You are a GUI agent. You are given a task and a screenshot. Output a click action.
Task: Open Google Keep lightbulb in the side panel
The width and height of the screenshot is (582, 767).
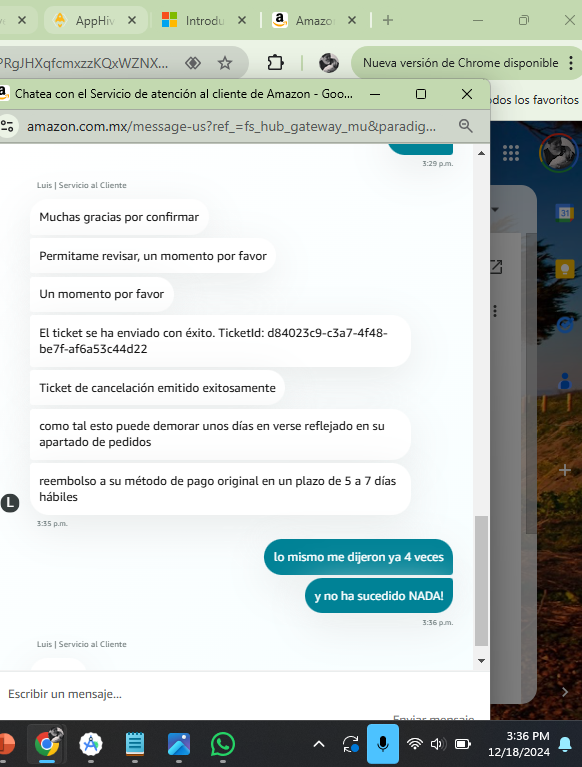click(x=565, y=269)
